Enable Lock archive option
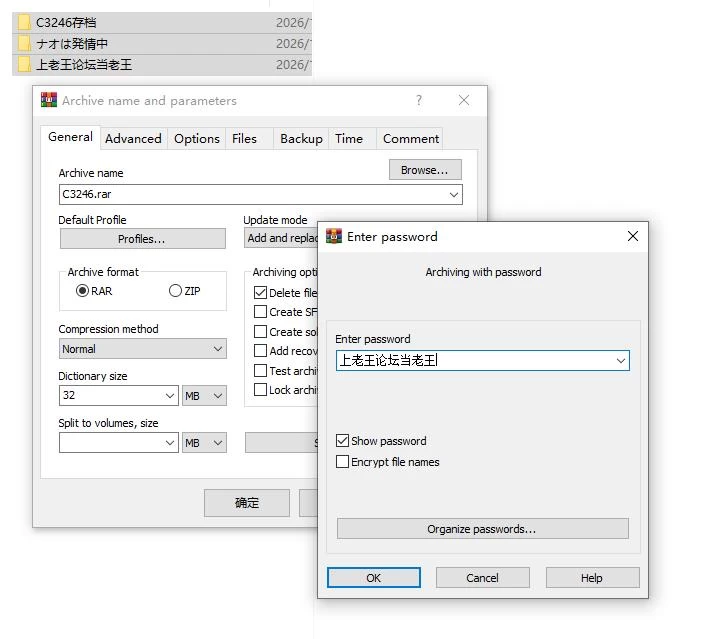The width and height of the screenshot is (717, 639). tap(260, 390)
